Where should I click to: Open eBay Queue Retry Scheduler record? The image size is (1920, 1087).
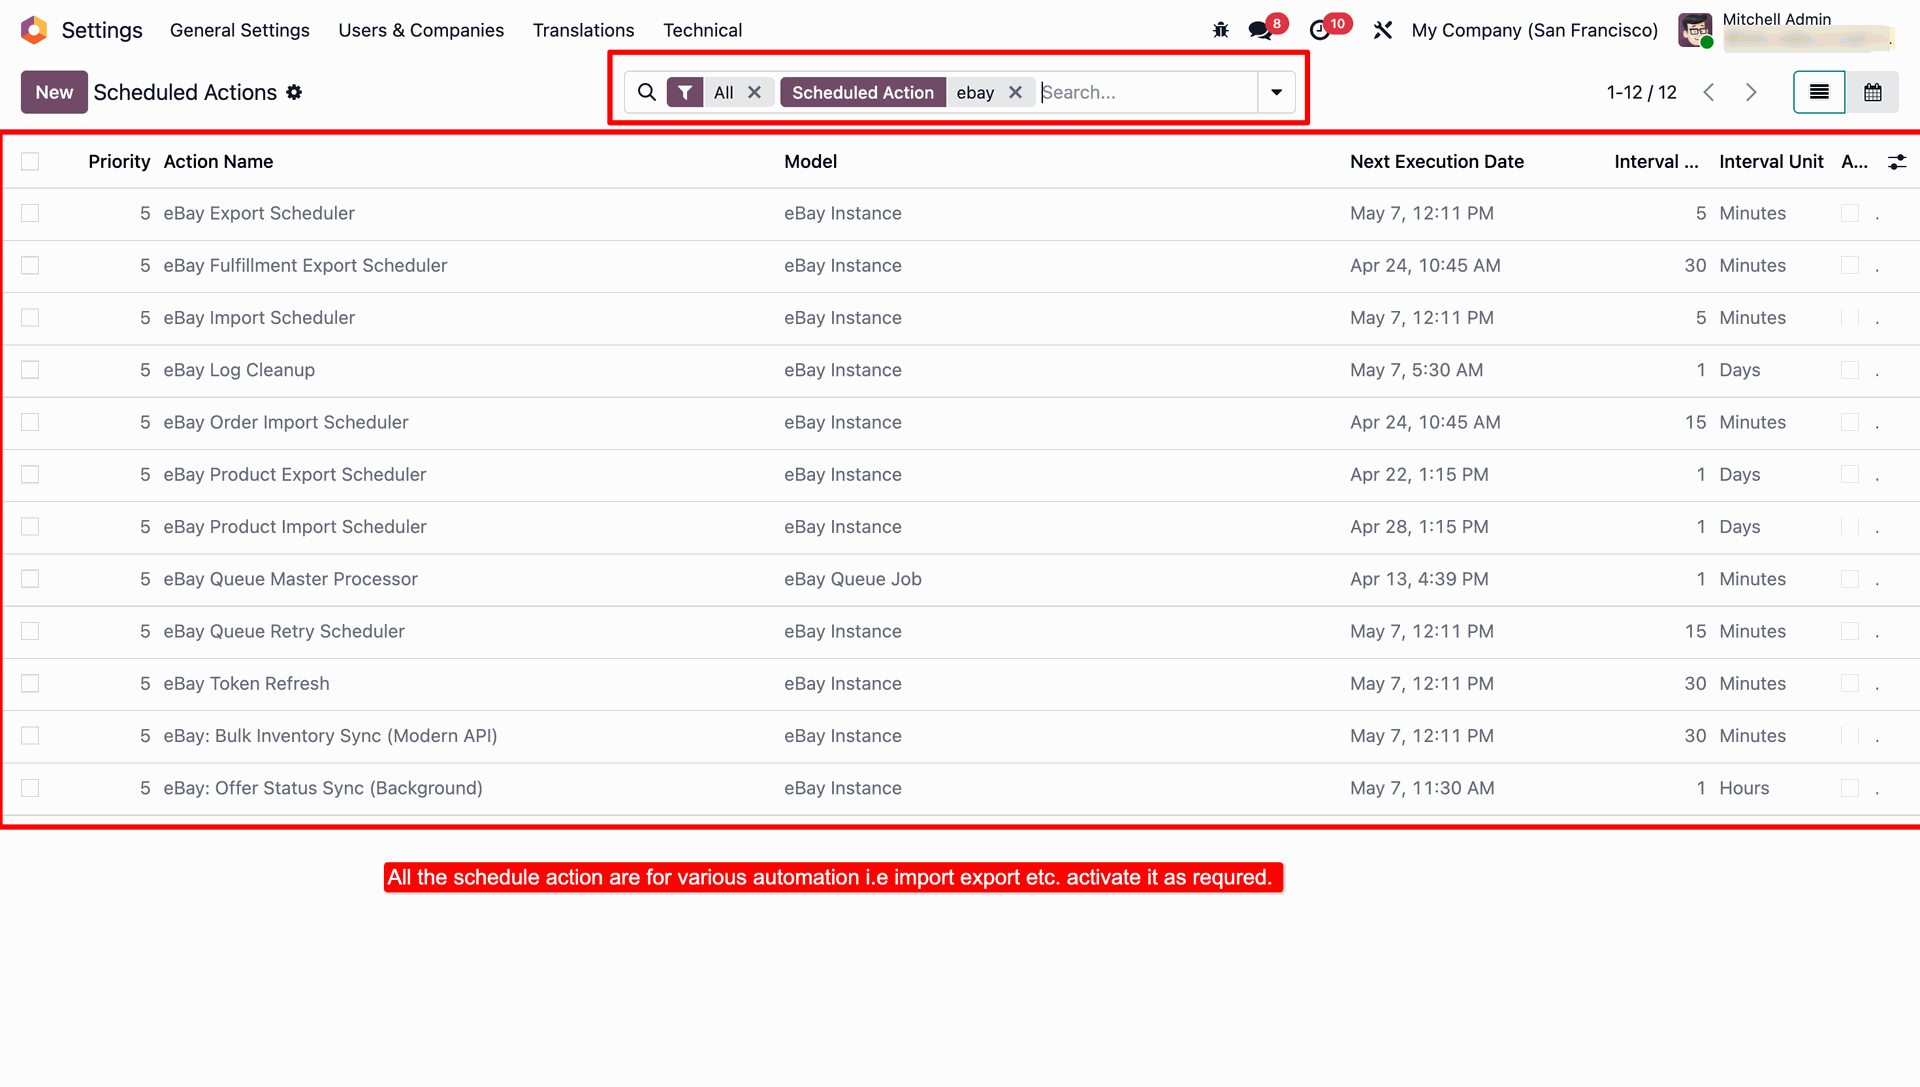[284, 632]
